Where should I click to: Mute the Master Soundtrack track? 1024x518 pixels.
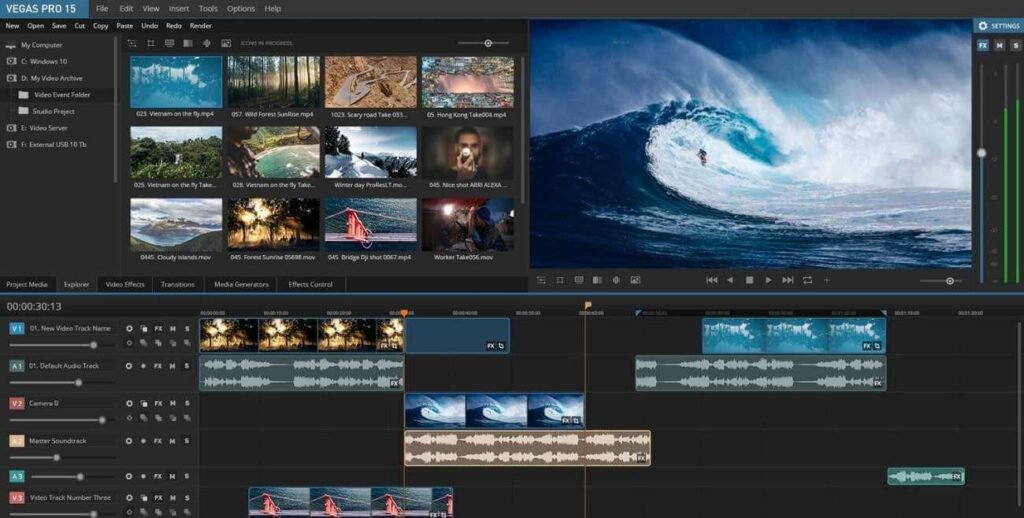[x=173, y=441]
